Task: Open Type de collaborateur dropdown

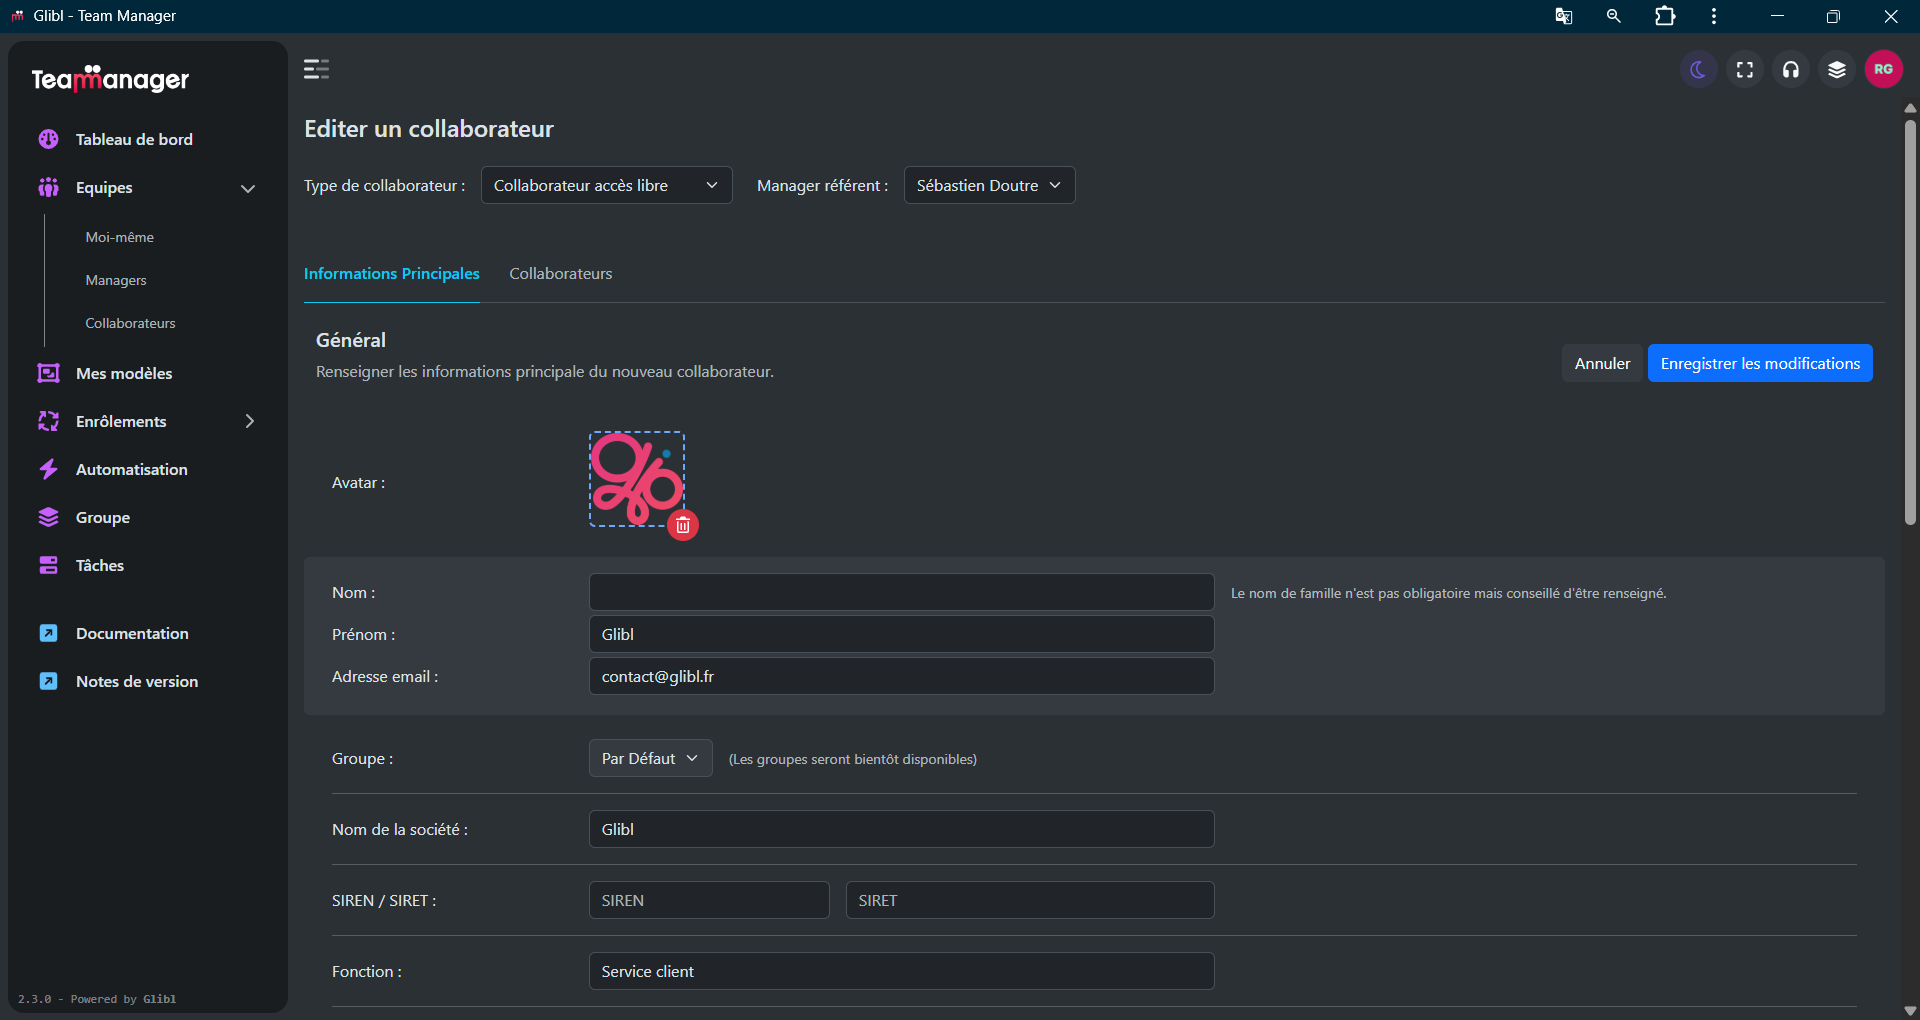Action: pyautogui.click(x=606, y=185)
